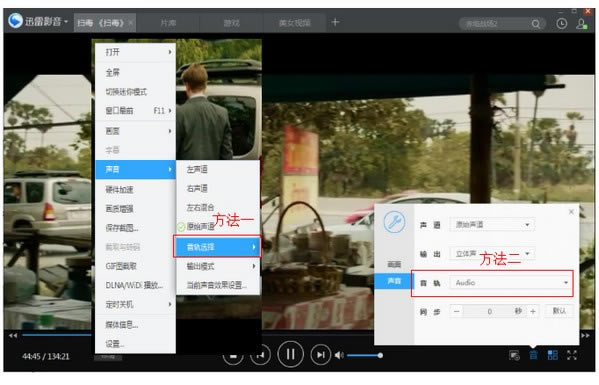The height and width of the screenshot is (385, 599).
Task: Choose 切换迷你模式 menu entry
Action: click(135, 92)
